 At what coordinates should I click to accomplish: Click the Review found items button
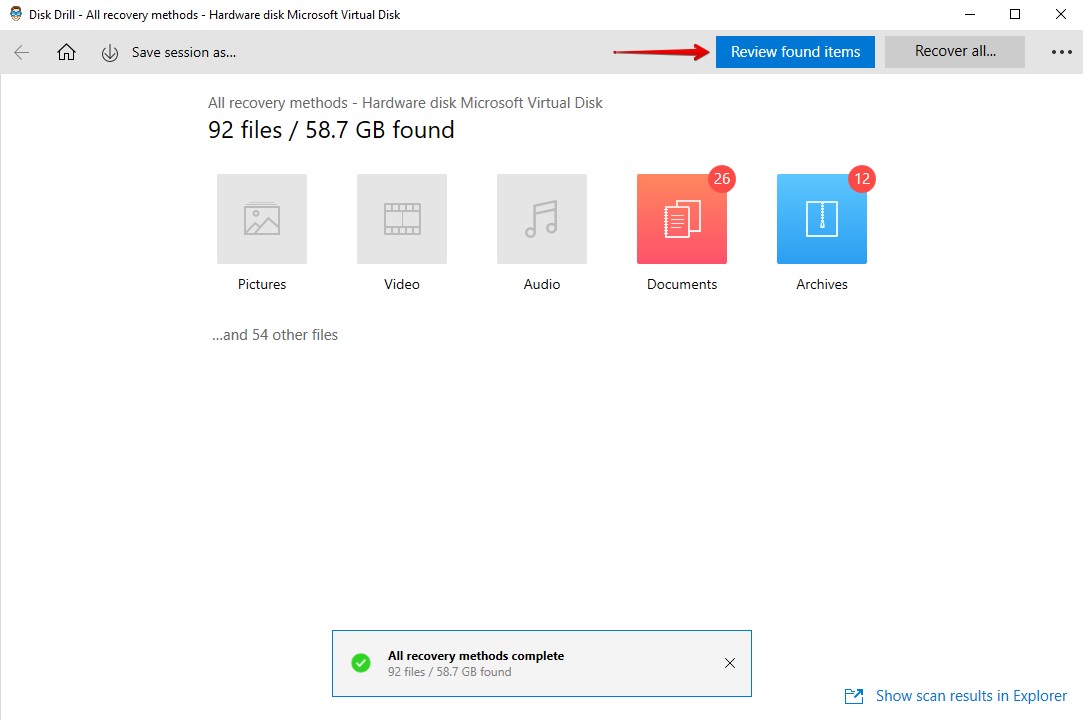click(795, 52)
